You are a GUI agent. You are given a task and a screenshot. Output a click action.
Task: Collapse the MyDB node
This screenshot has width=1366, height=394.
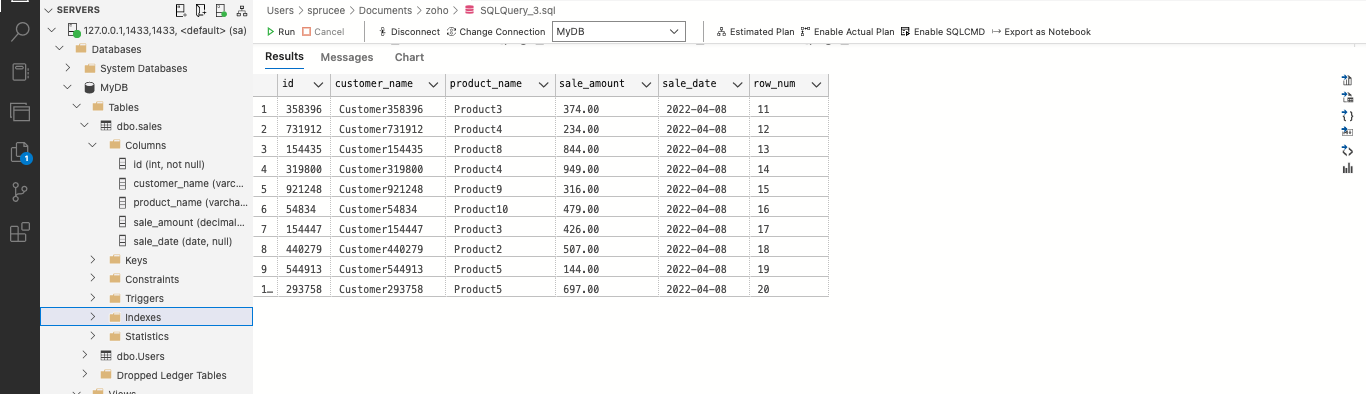(x=68, y=88)
